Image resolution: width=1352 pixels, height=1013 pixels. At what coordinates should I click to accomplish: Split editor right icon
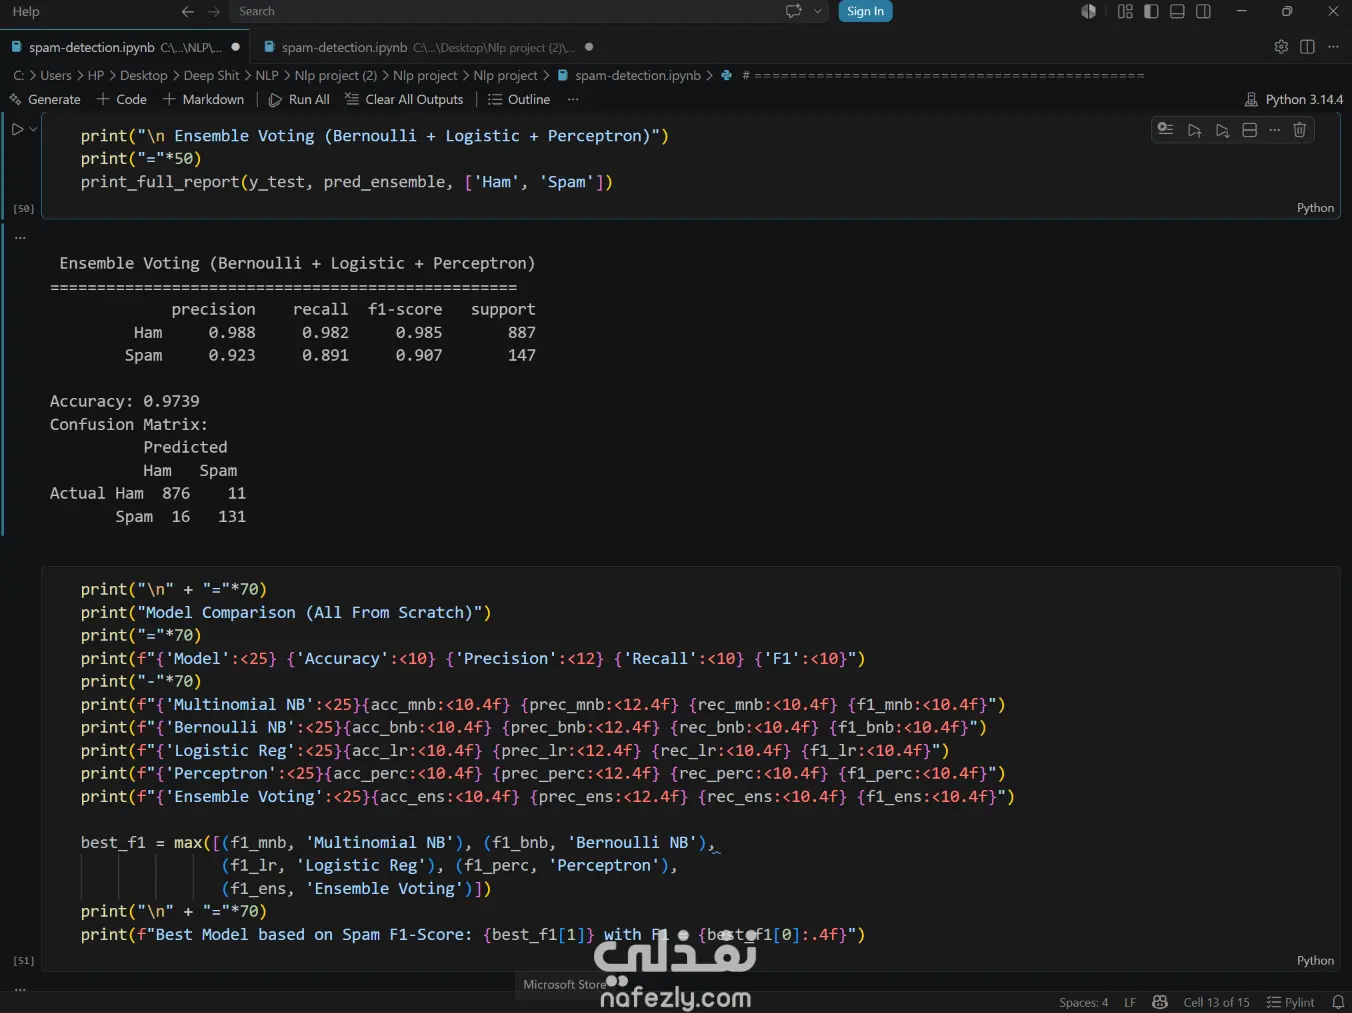click(x=1307, y=47)
